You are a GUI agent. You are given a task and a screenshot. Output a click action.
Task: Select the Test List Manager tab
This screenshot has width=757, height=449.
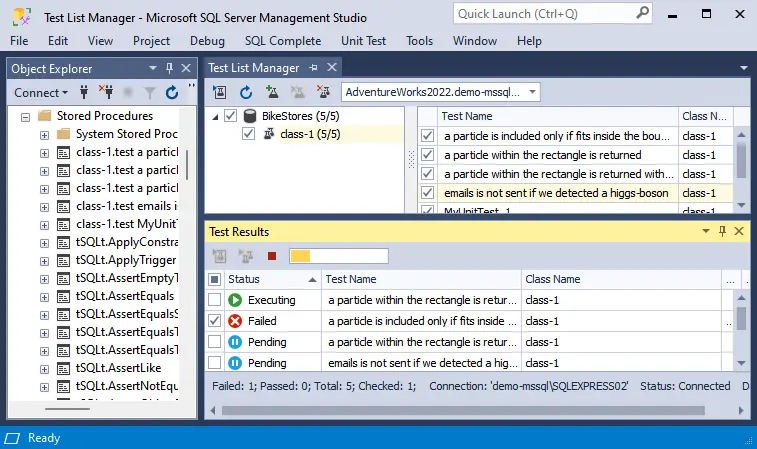point(254,68)
